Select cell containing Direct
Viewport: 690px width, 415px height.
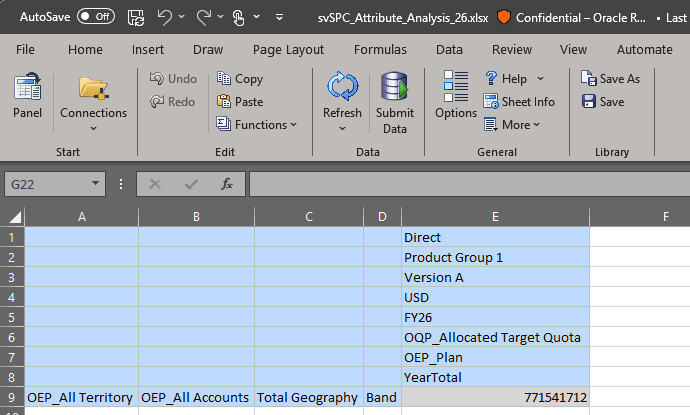pyautogui.click(x=495, y=237)
